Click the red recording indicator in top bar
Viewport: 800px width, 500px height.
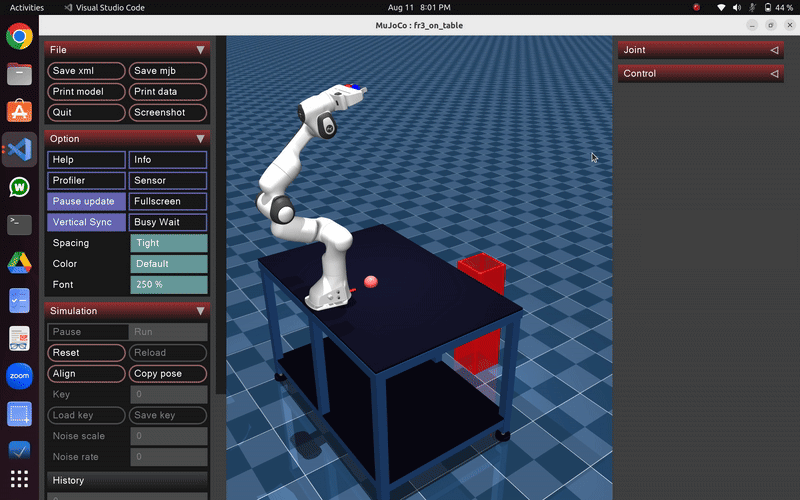coord(696,7)
